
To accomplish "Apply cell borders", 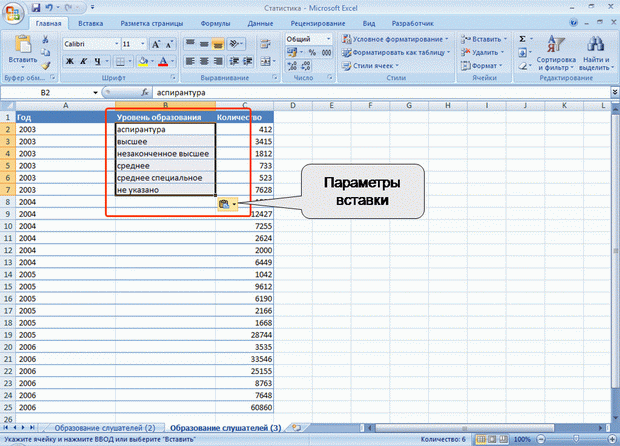I will tap(120, 61).
